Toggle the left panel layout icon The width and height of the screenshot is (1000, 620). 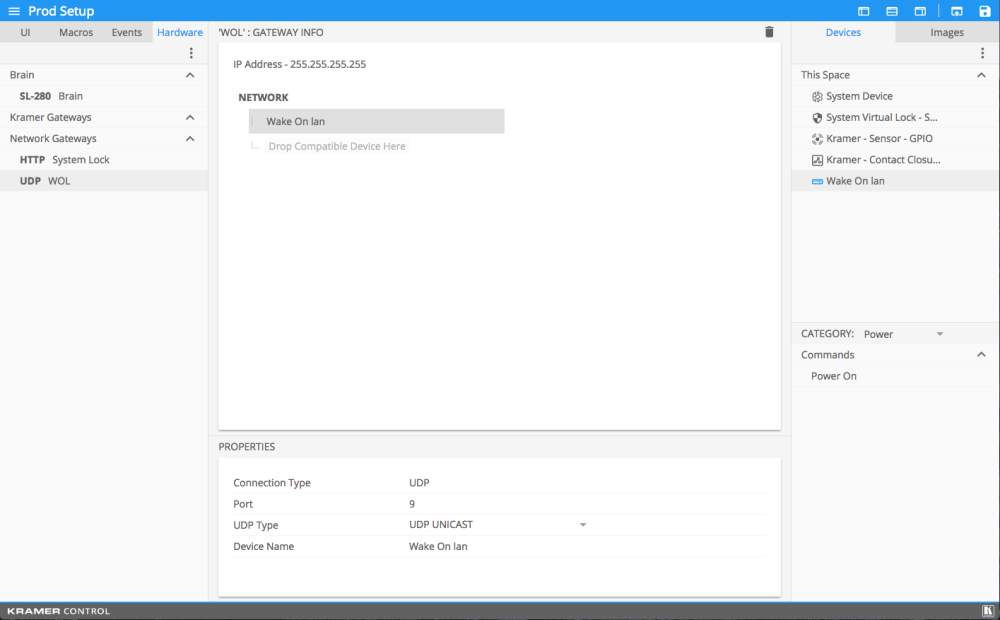[x=864, y=11]
